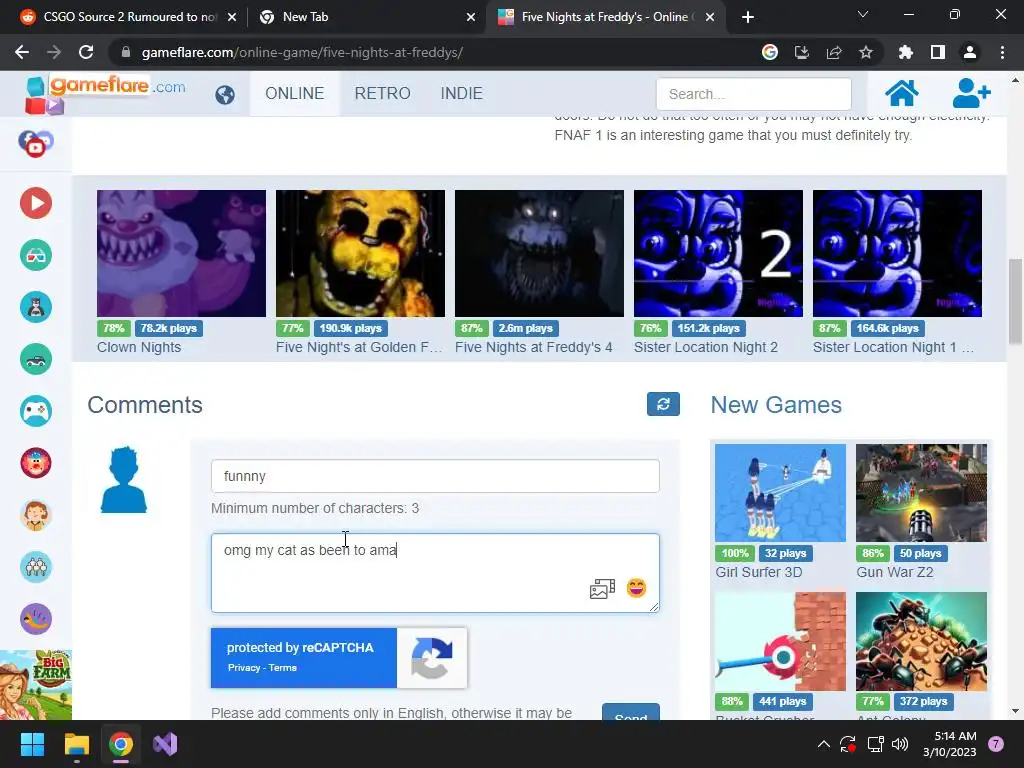Open the Google icon in address bar
The width and height of the screenshot is (1024, 768).
pyautogui.click(x=770, y=52)
